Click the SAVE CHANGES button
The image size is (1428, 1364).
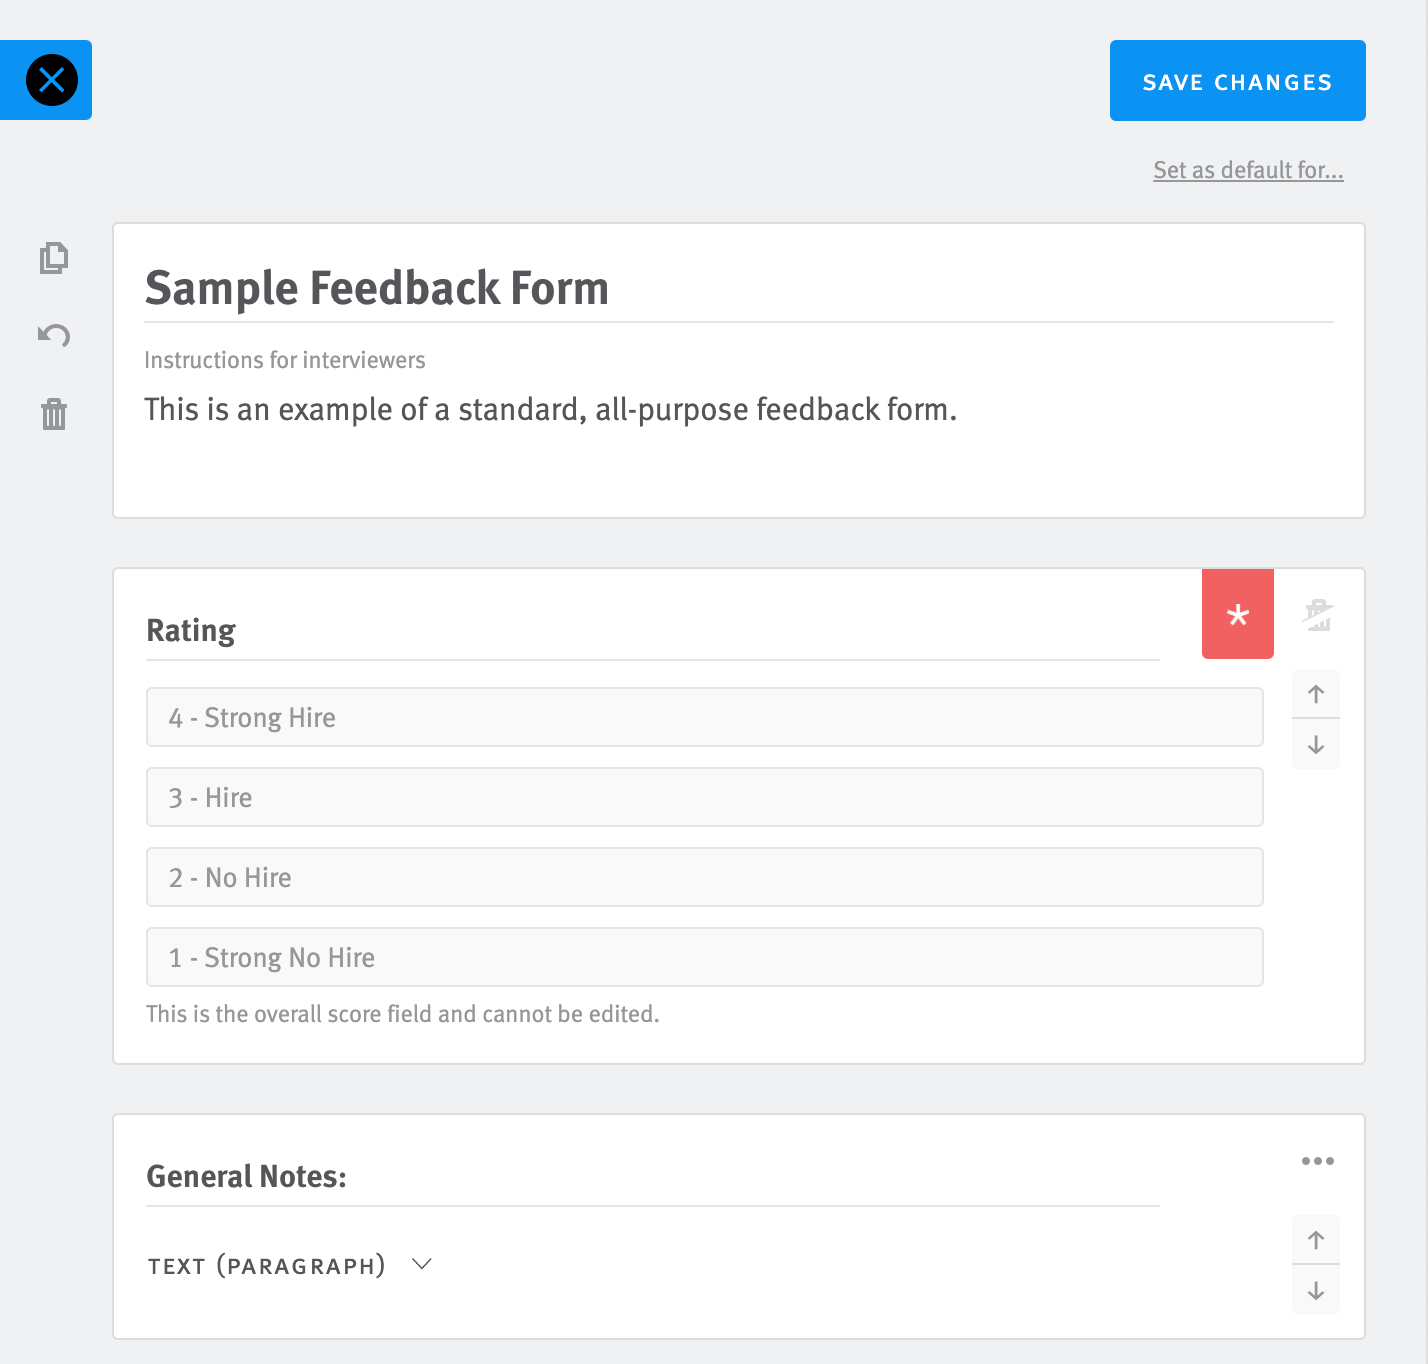pyautogui.click(x=1237, y=81)
